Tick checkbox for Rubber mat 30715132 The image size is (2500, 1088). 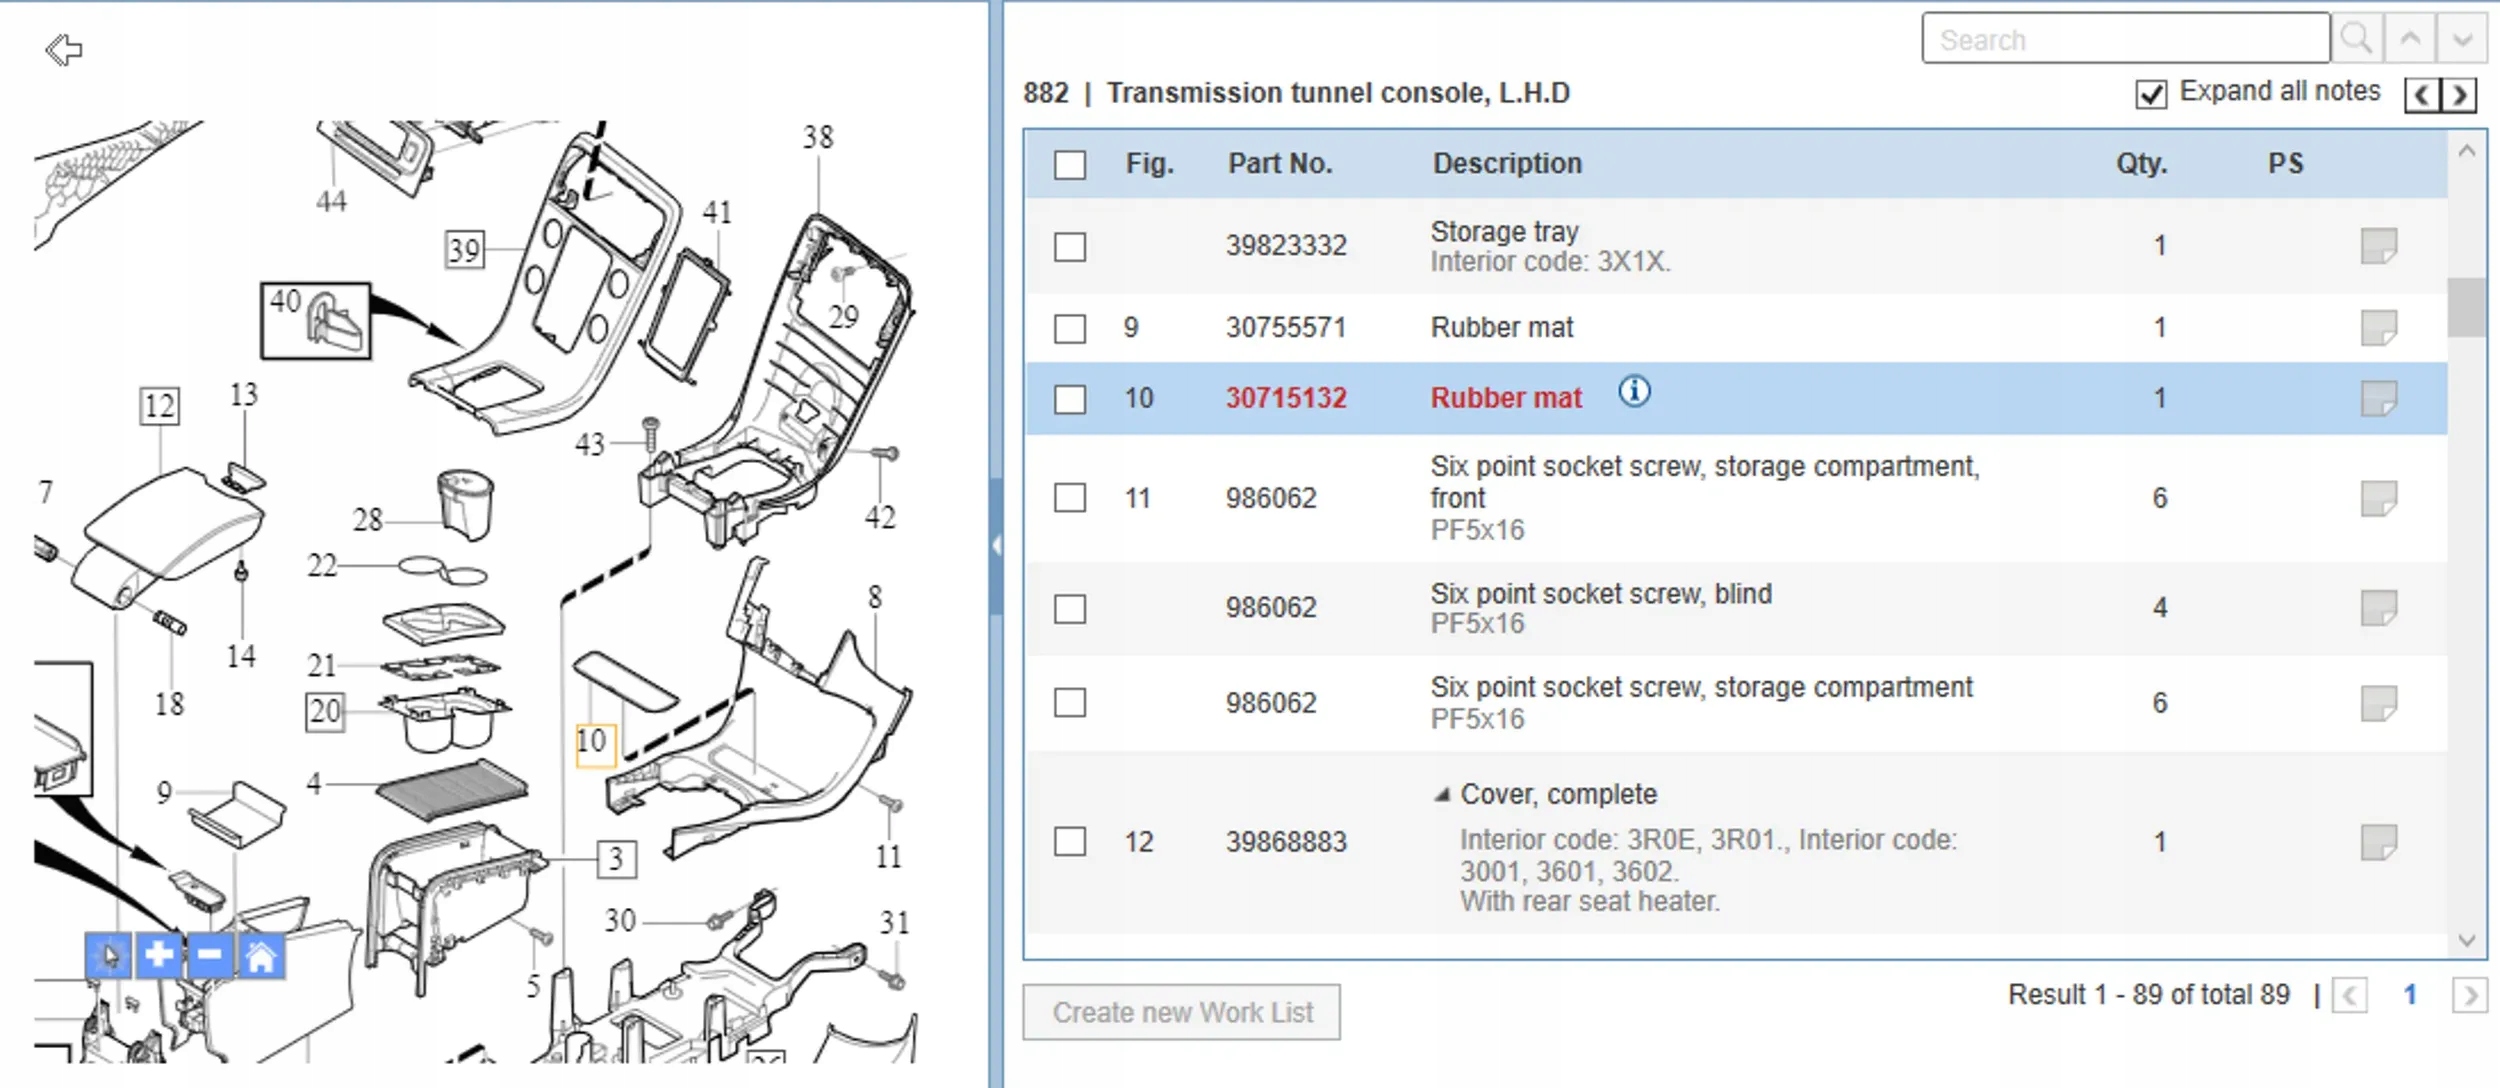(1070, 399)
